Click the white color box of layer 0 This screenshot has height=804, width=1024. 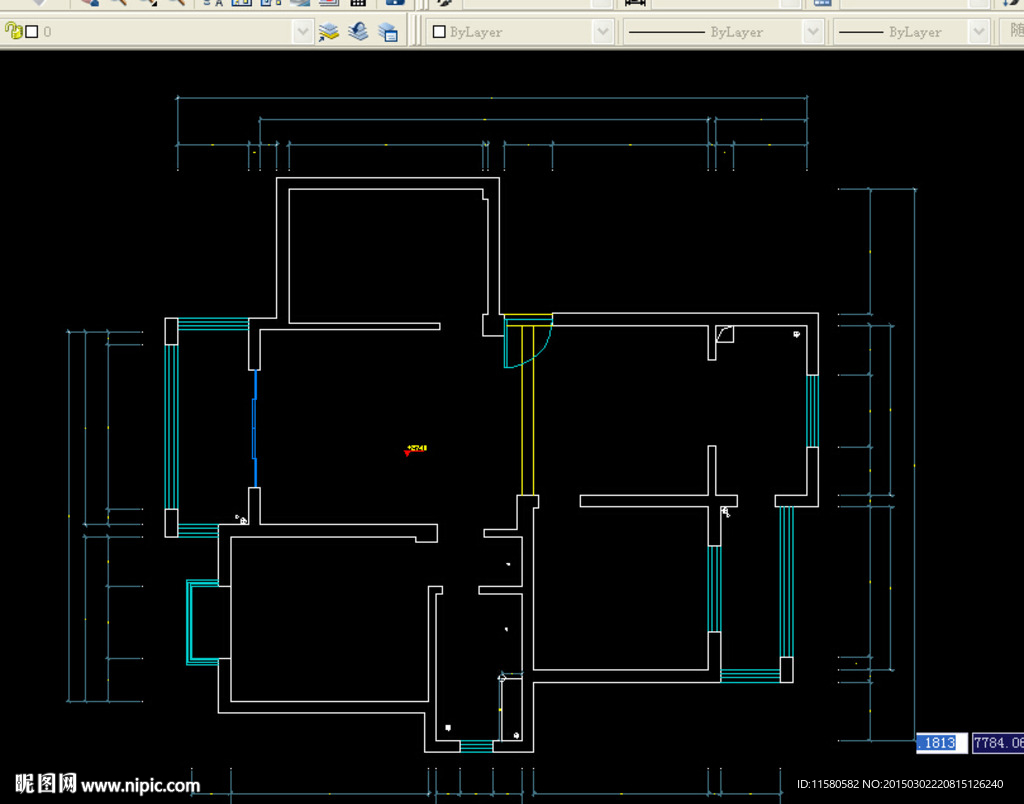coord(32,32)
